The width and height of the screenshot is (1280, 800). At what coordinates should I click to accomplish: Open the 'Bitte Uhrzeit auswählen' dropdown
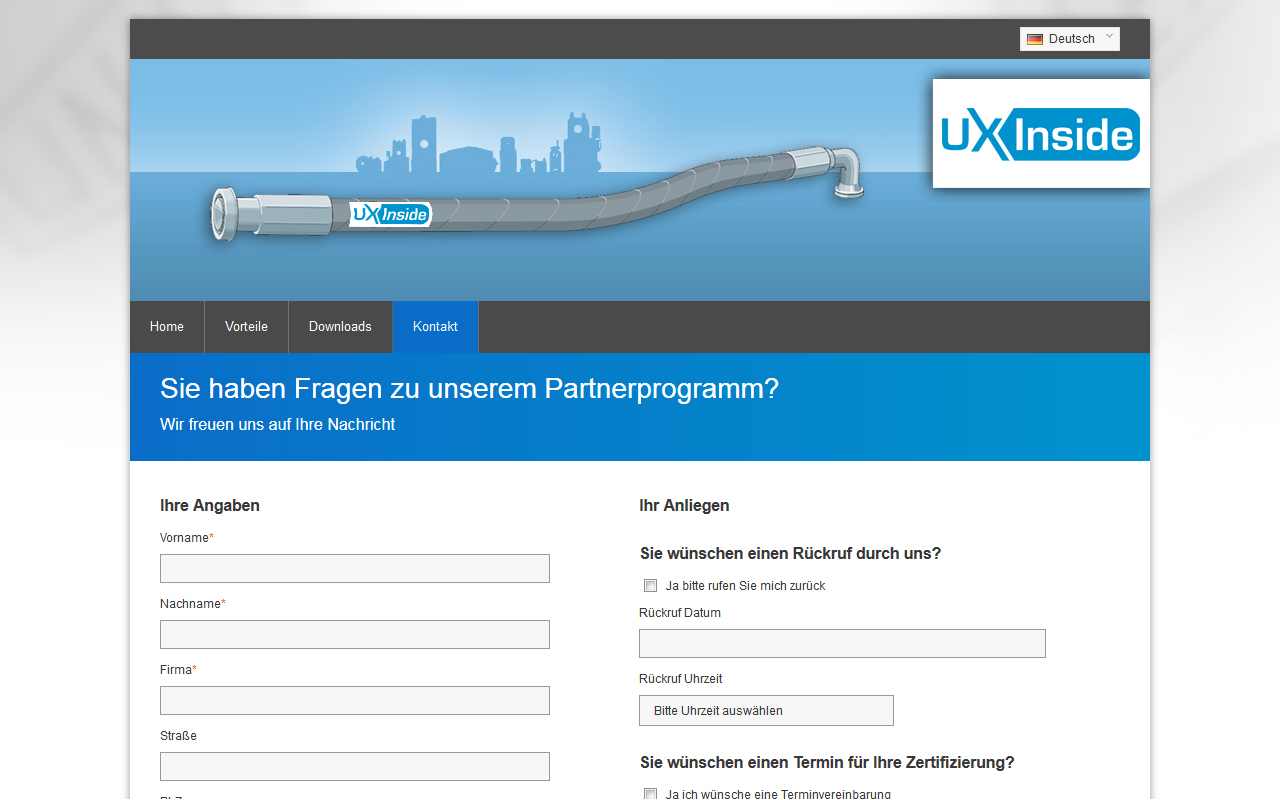pos(766,711)
